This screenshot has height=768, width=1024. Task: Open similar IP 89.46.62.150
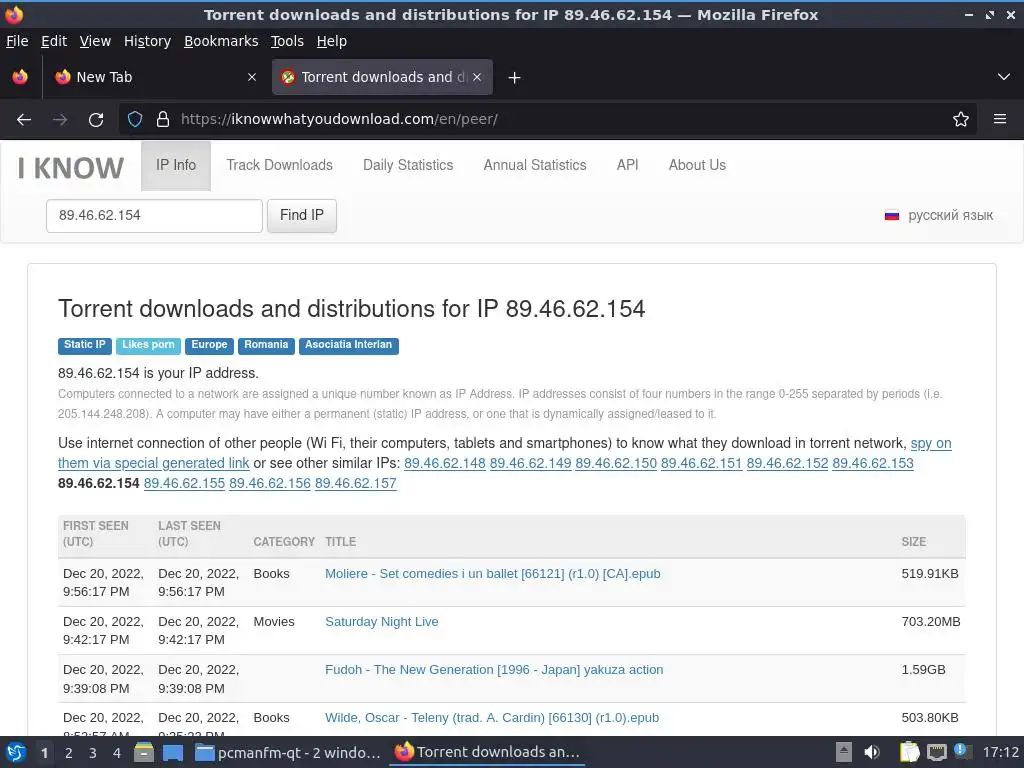616,464
